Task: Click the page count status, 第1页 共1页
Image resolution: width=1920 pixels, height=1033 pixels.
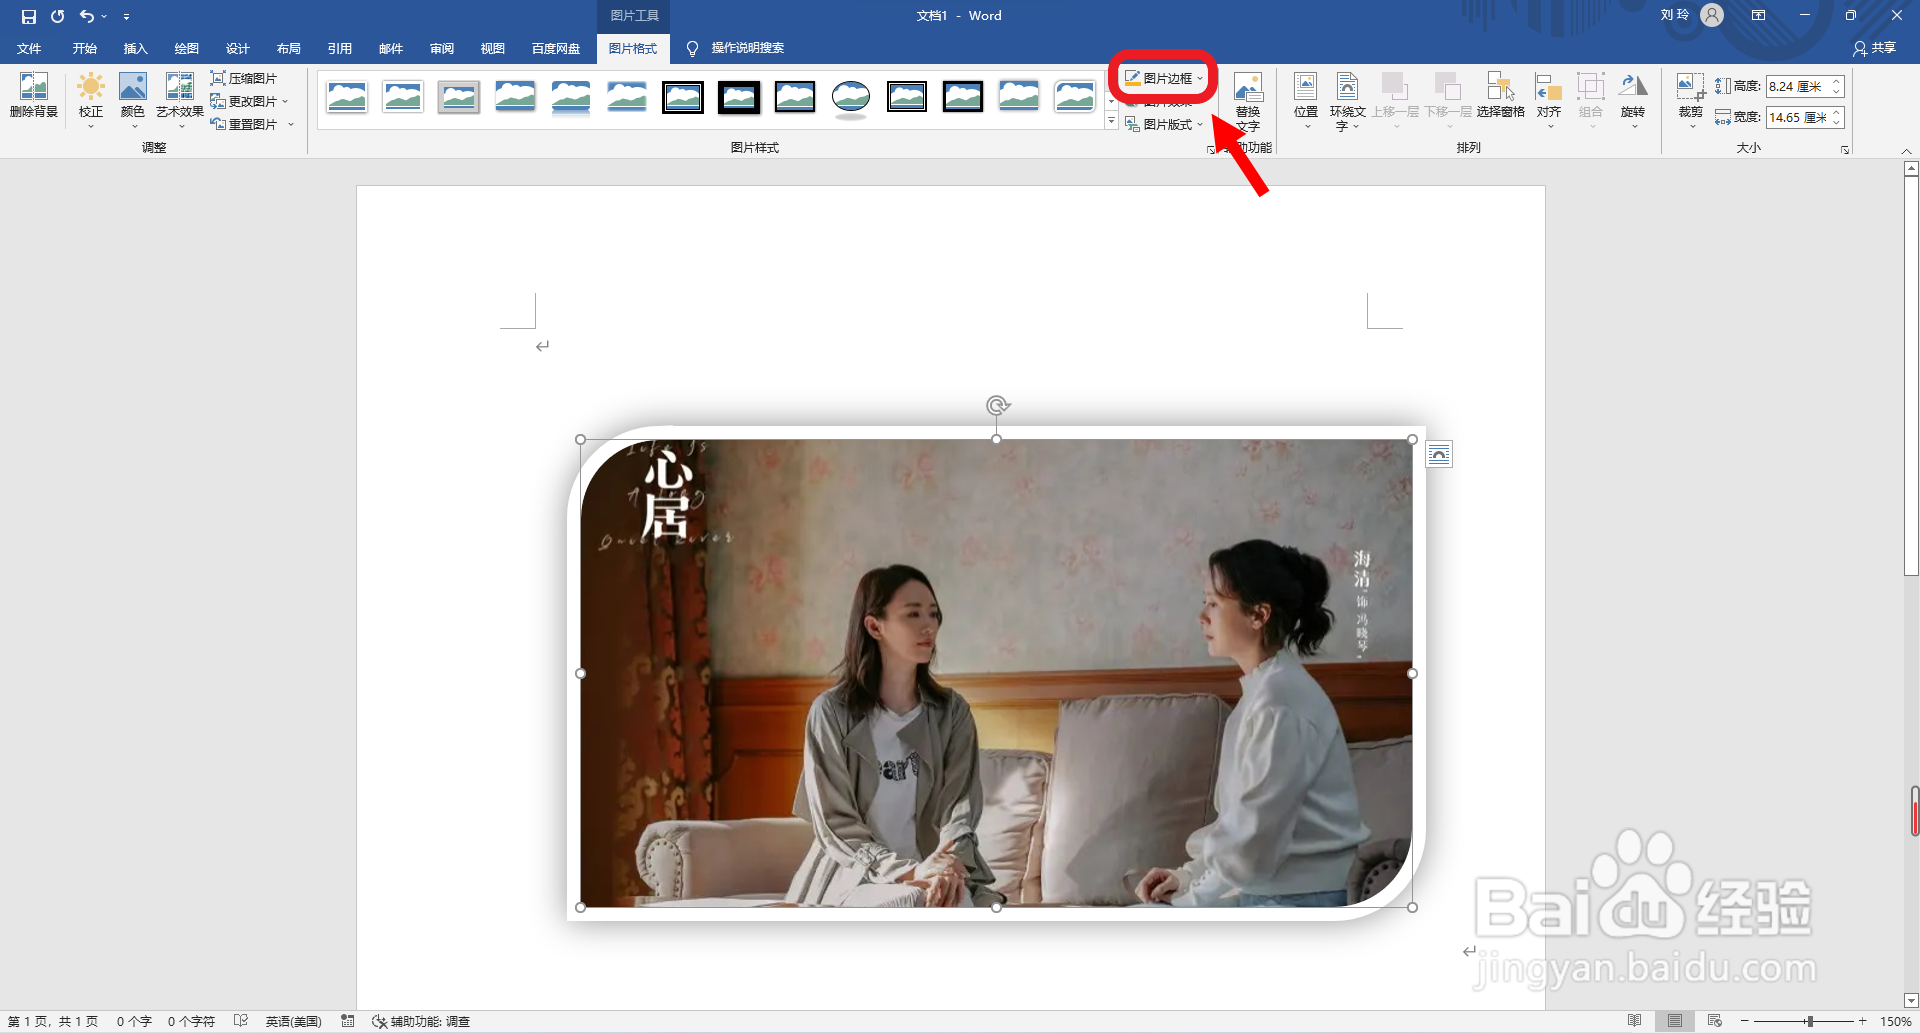Action: [53, 1021]
